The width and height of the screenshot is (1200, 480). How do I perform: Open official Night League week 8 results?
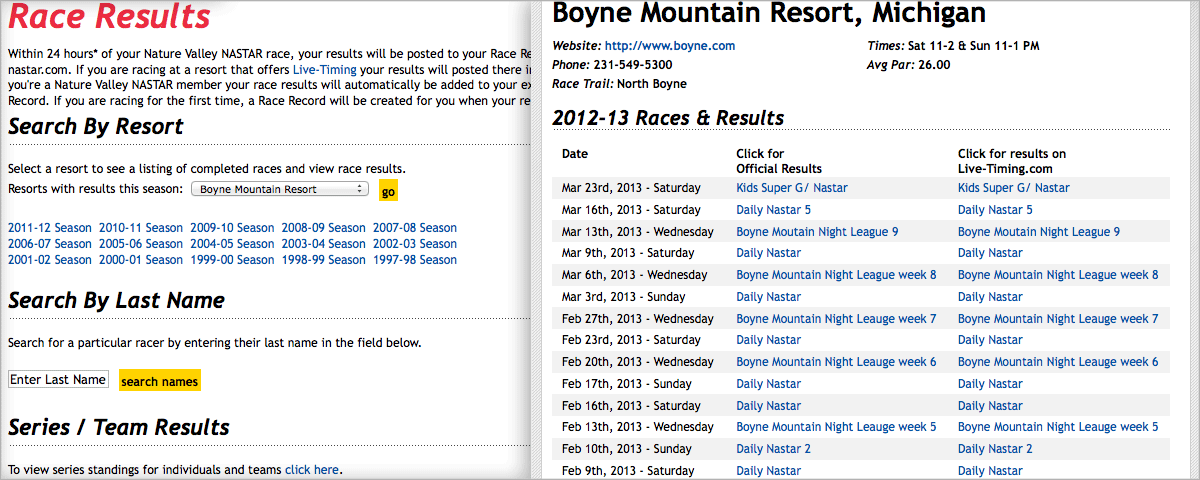[x=836, y=275]
